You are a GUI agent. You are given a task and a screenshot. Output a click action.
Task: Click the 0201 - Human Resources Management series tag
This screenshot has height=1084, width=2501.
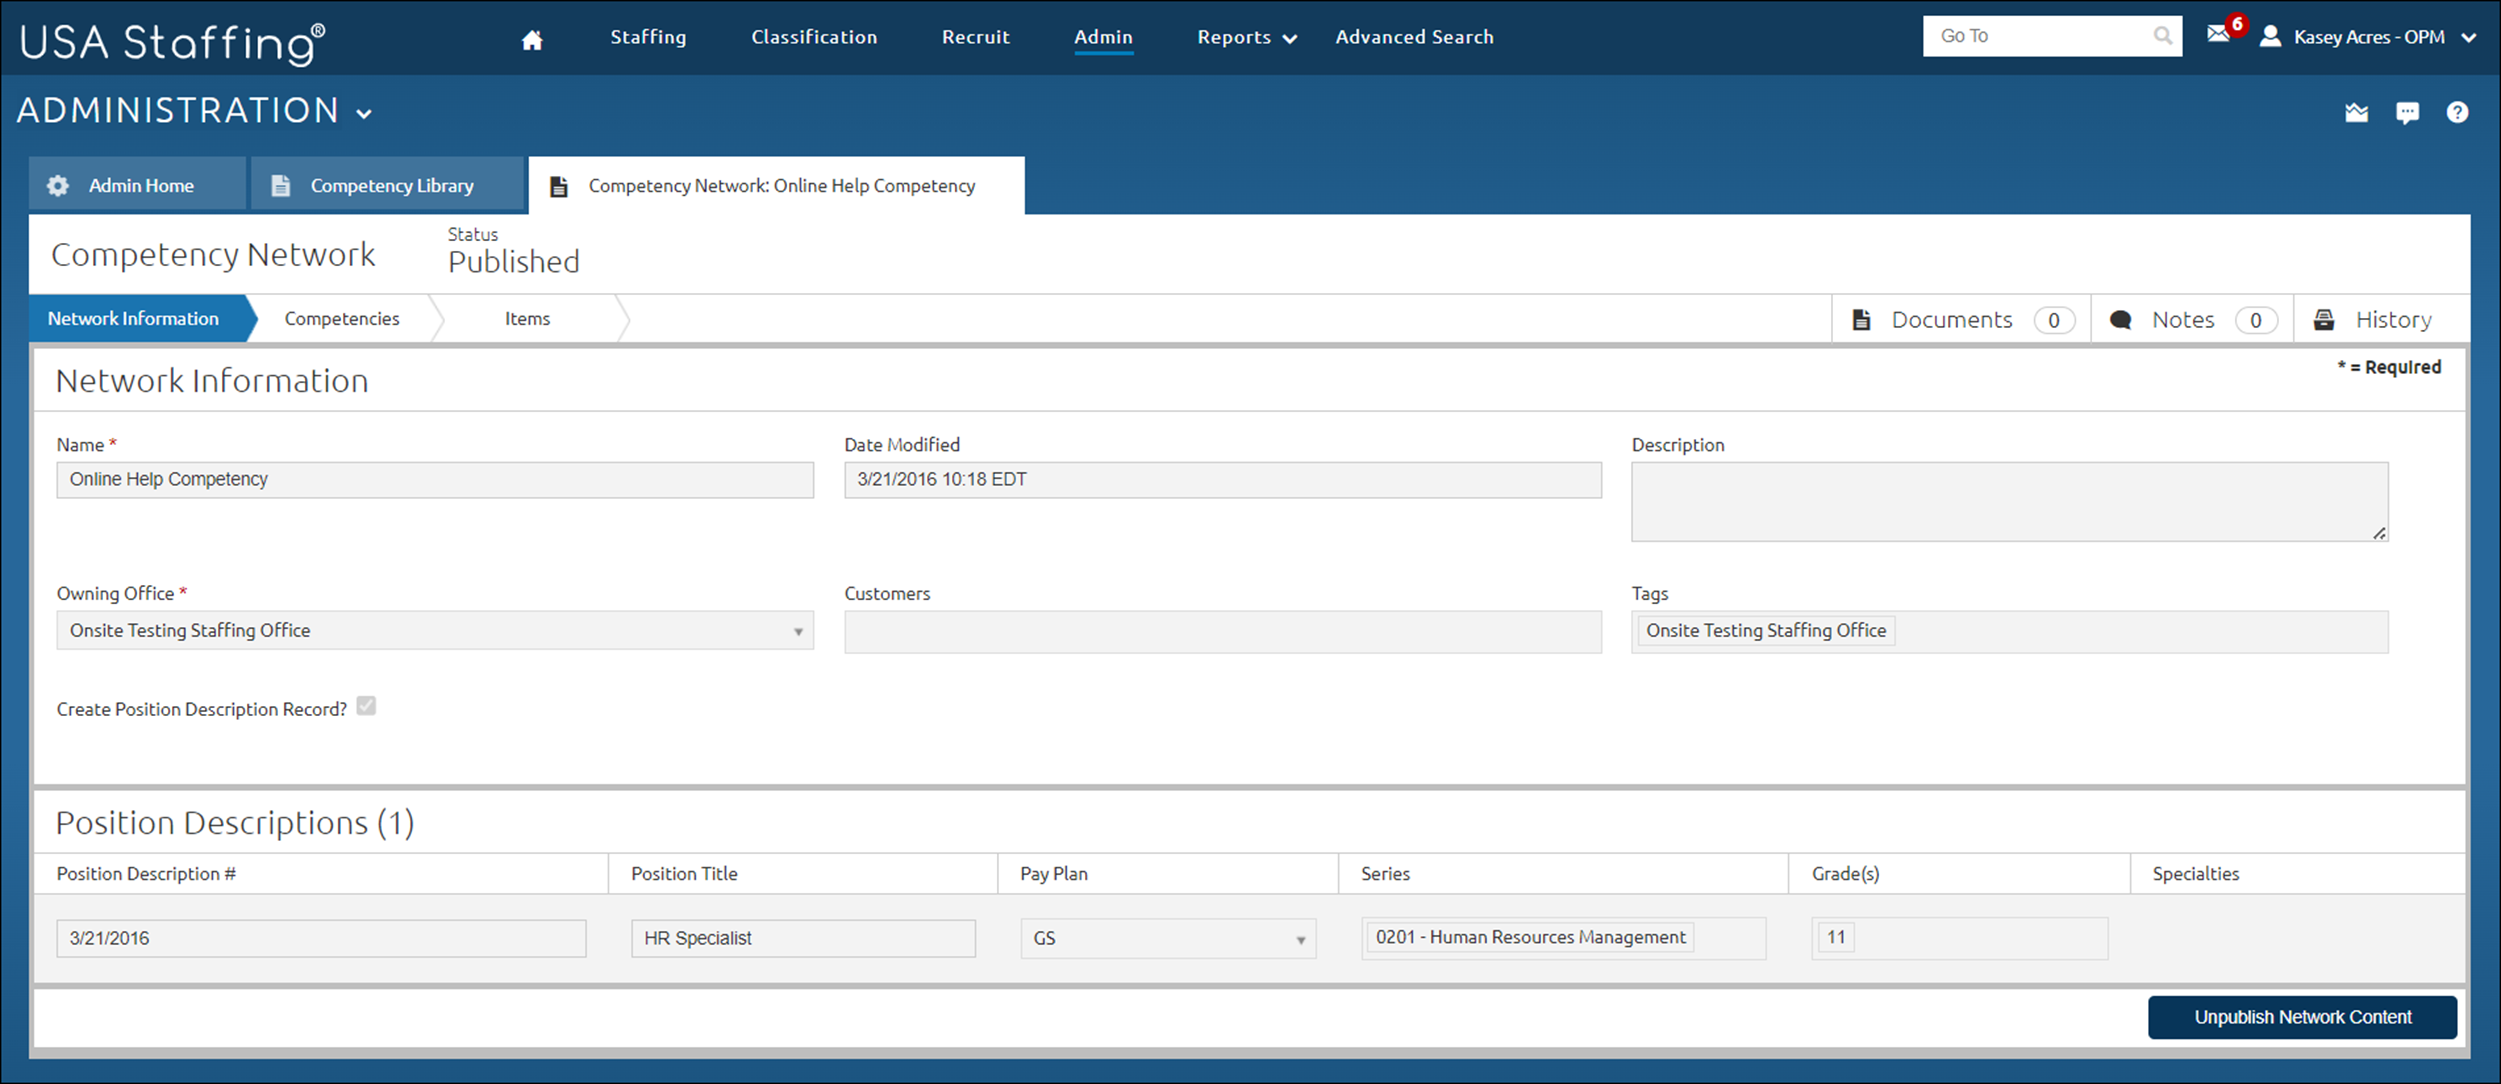click(1530, 937)
